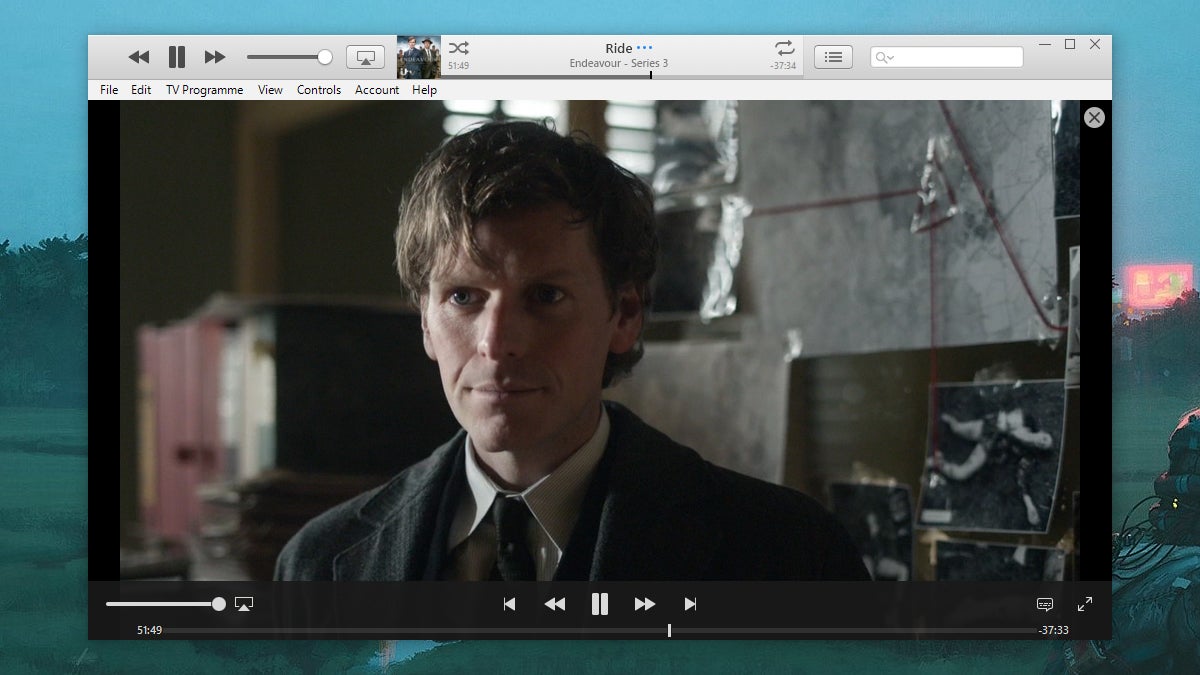Close the video overlay with the X button
The width and height of the screenshot is (1200, 675).
(x=1094, y=117)
